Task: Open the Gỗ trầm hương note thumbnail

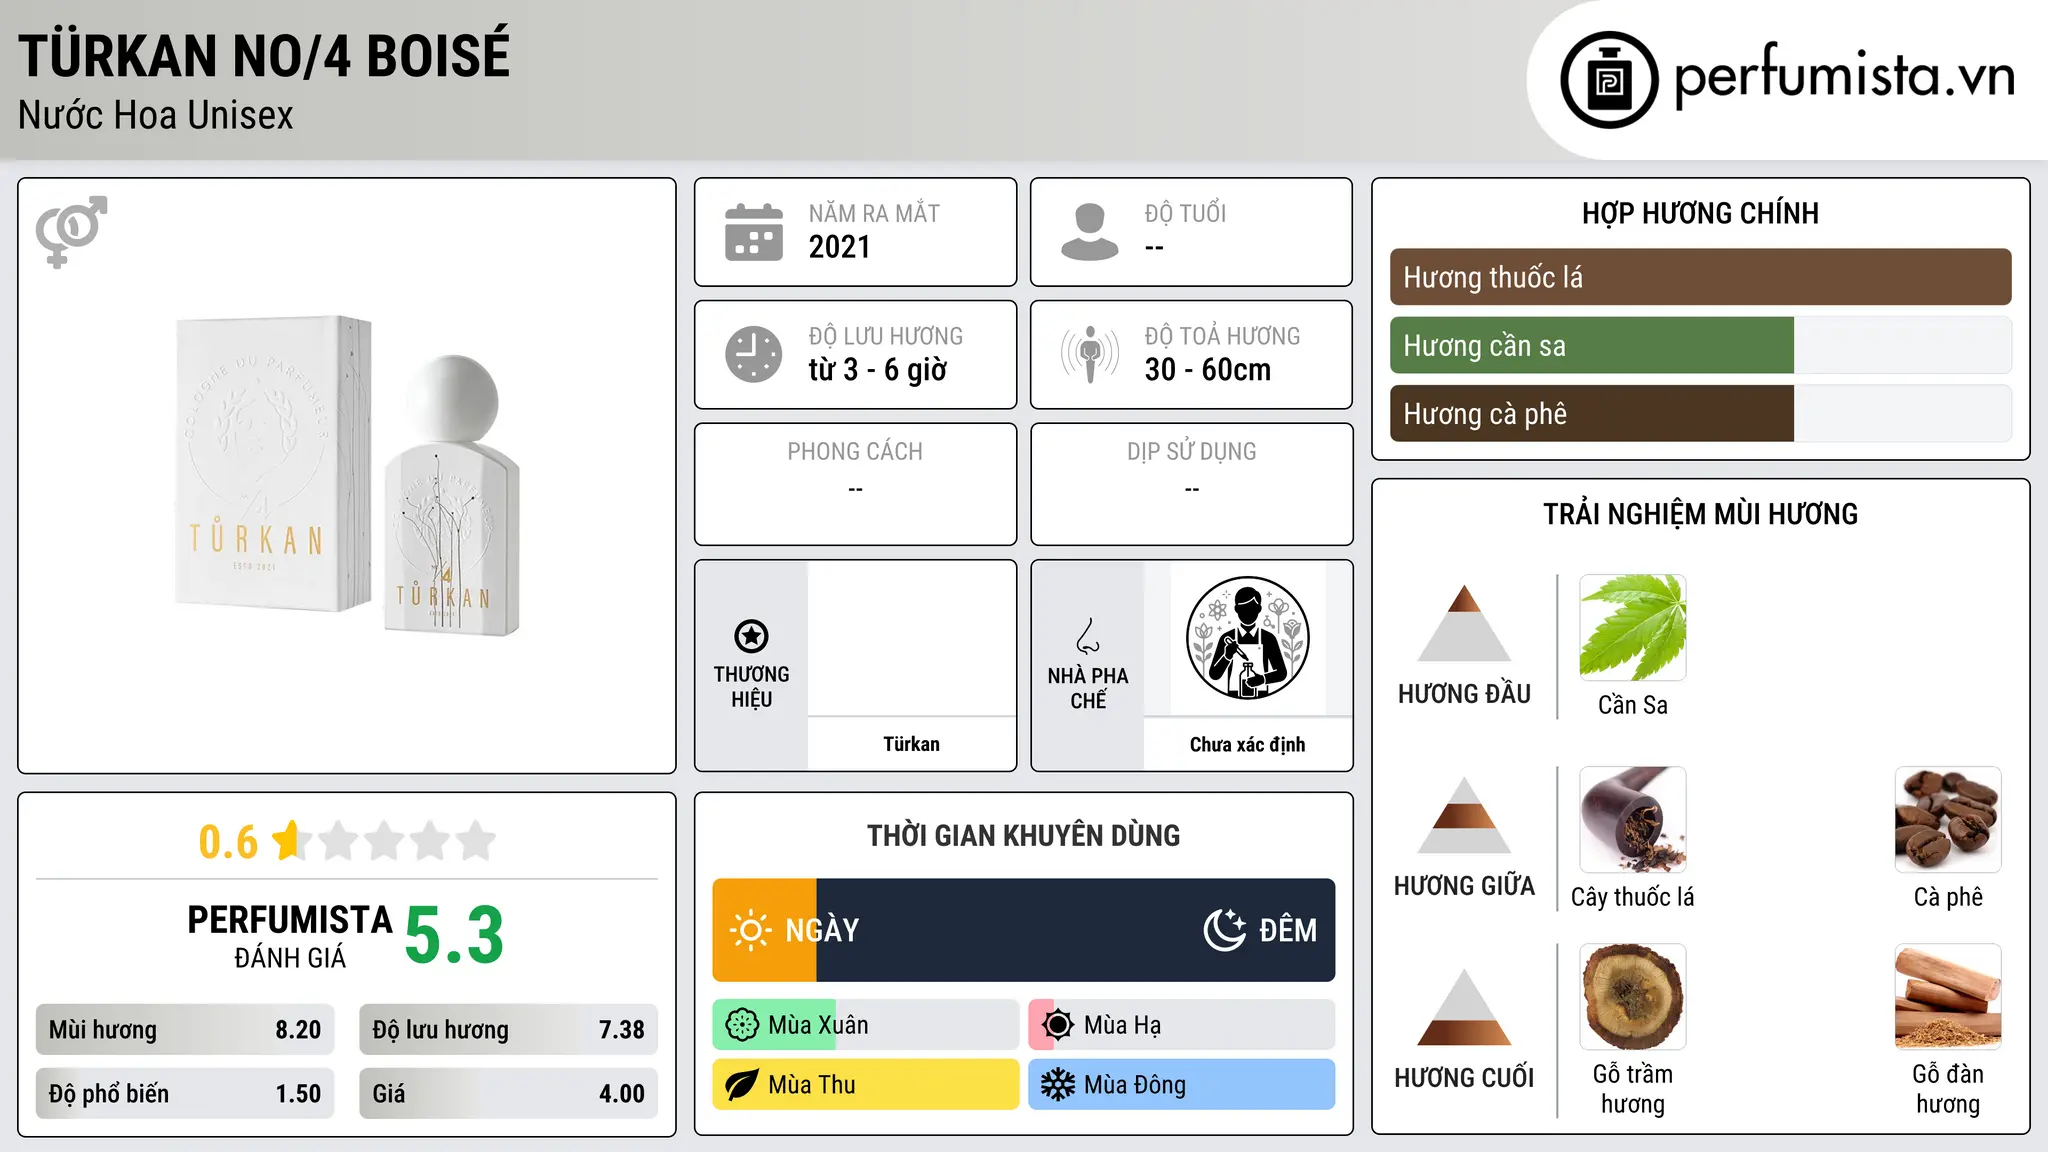Action: coord(1632,997)
